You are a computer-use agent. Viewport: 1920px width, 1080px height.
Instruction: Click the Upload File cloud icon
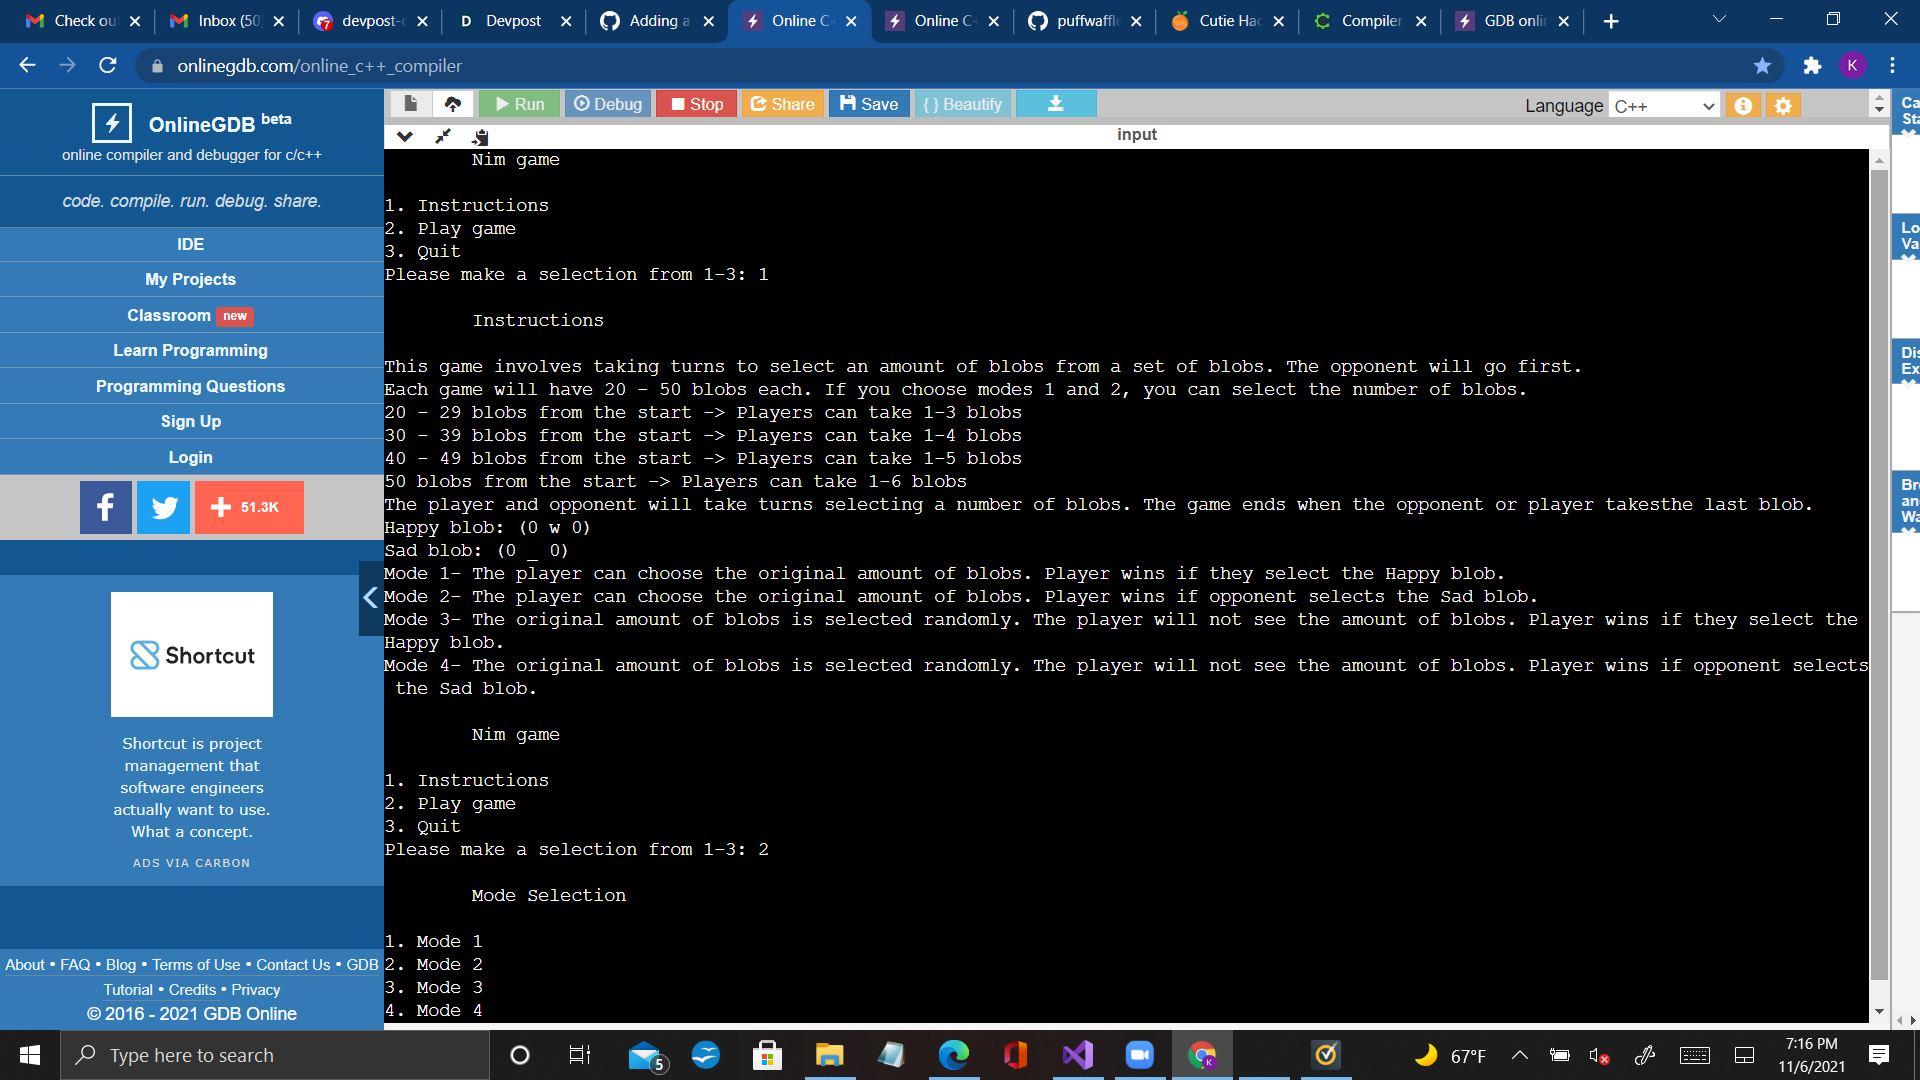tap(452, 104)
